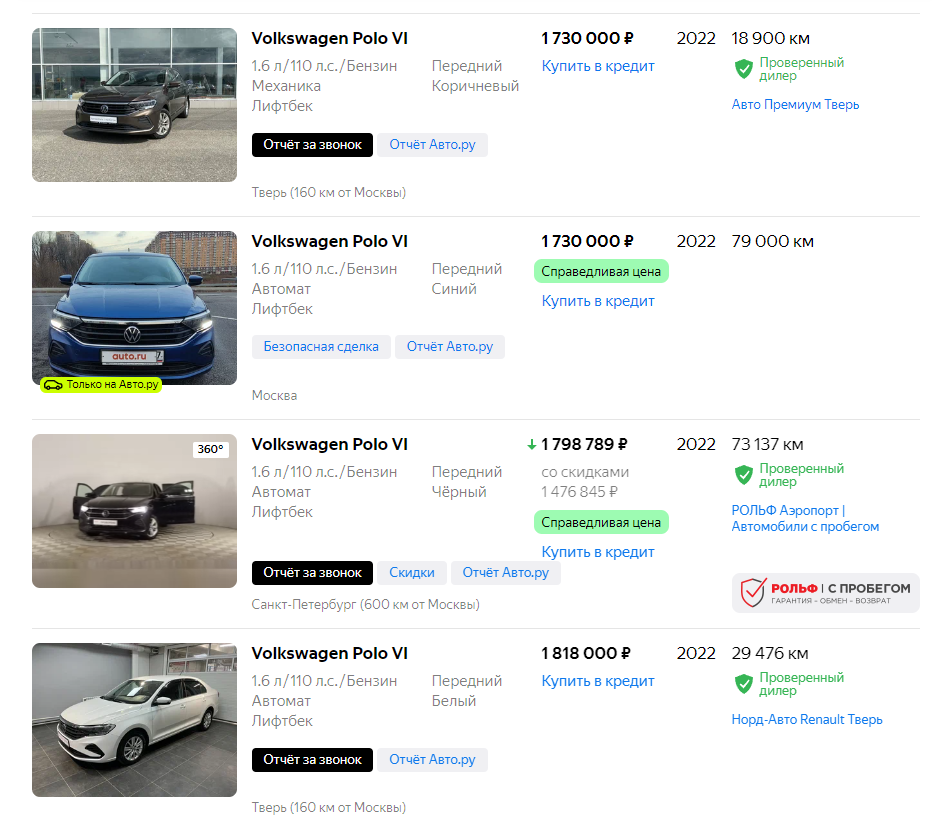Click the verified dealer shield on the Норд-Авто listing
The width and height of the screenshot is (932, 816).
743,684
